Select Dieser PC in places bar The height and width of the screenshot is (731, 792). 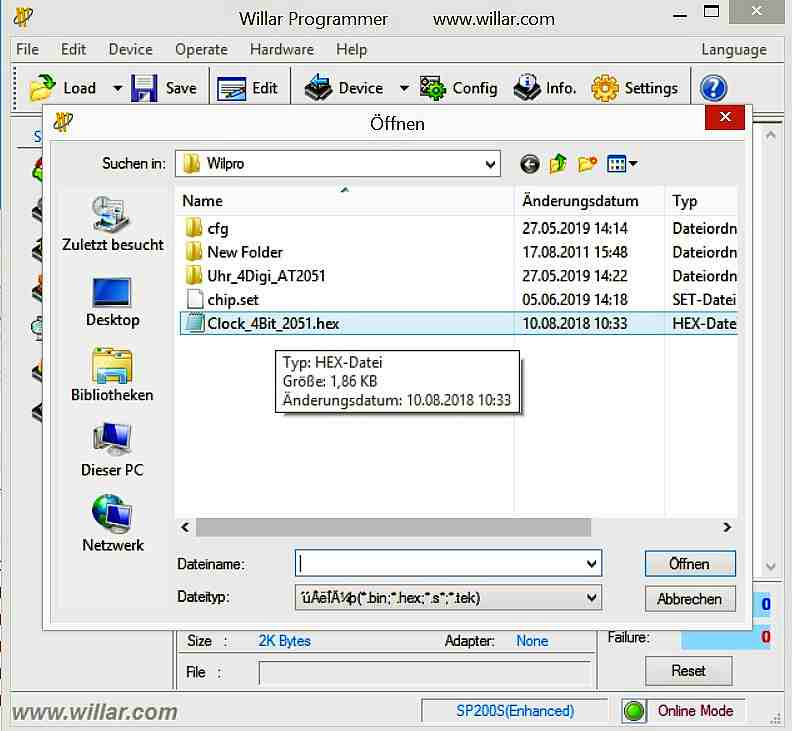point(112,450)
